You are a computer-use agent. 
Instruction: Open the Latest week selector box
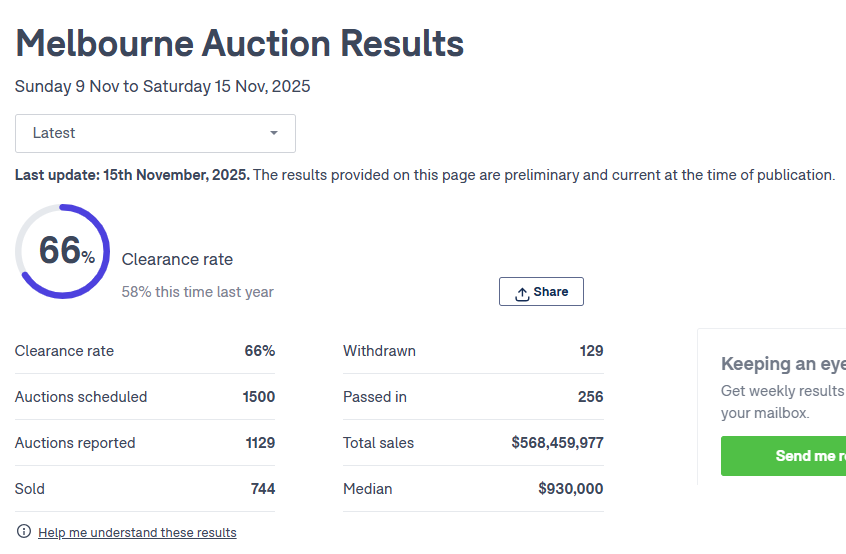(155, 133)
